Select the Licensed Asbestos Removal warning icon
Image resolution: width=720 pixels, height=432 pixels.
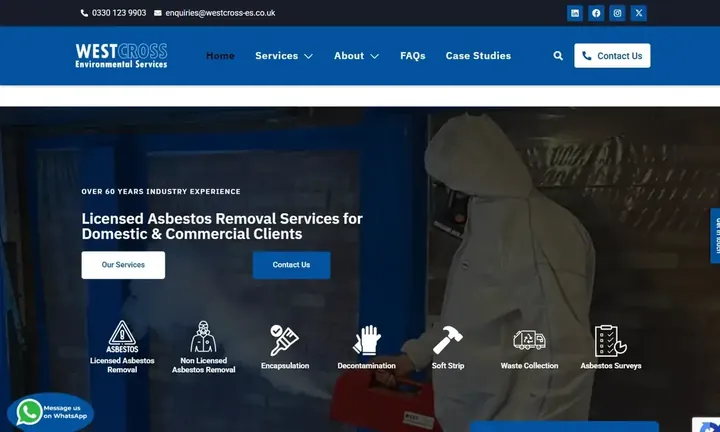tap(122, 337)
